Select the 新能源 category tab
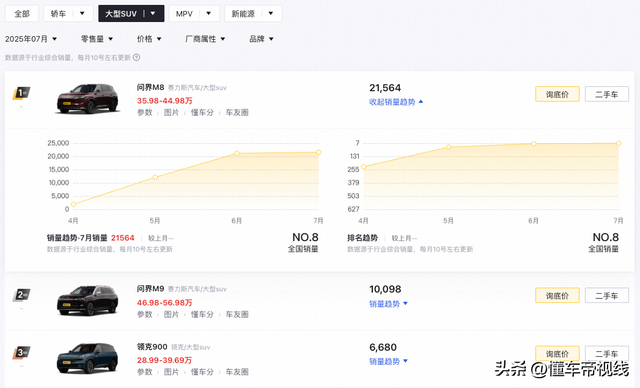Screen dimensions: 640x388 (x=243, y=13)
